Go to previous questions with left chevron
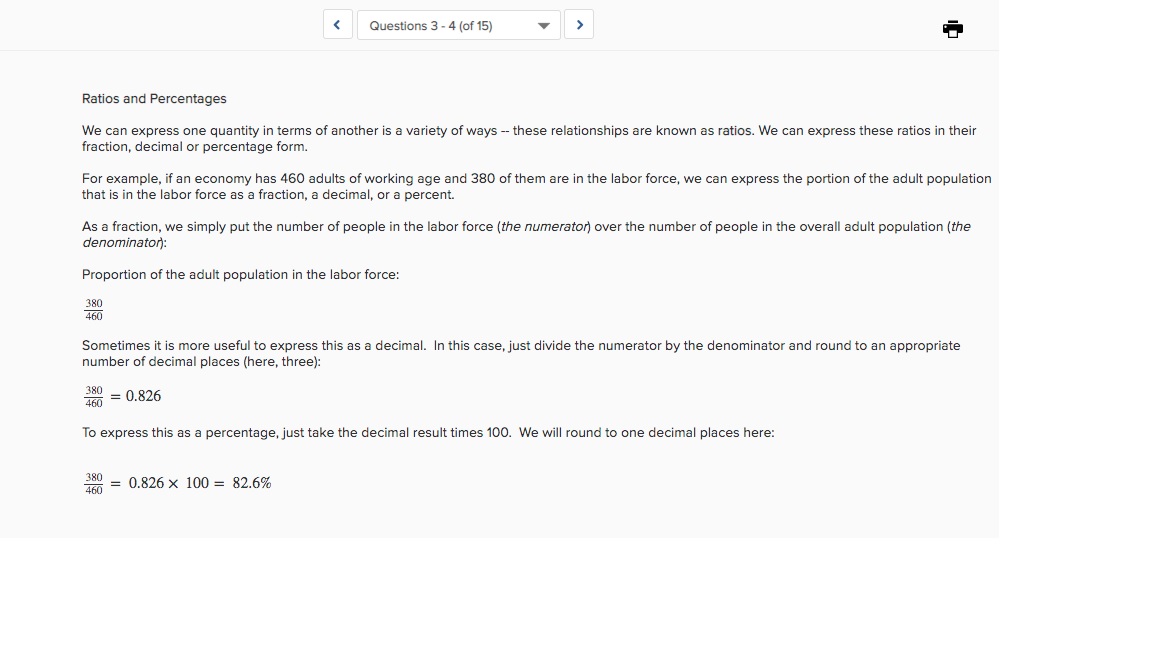The height and width of the screenshot is (648, 1152). click(337, 25)
